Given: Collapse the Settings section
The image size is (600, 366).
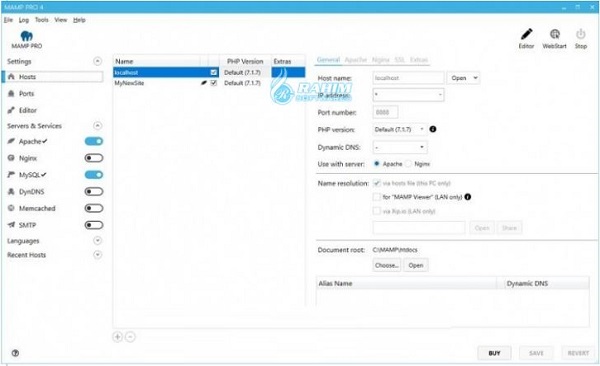Looking at the screenshot, I should pos(98,61).
